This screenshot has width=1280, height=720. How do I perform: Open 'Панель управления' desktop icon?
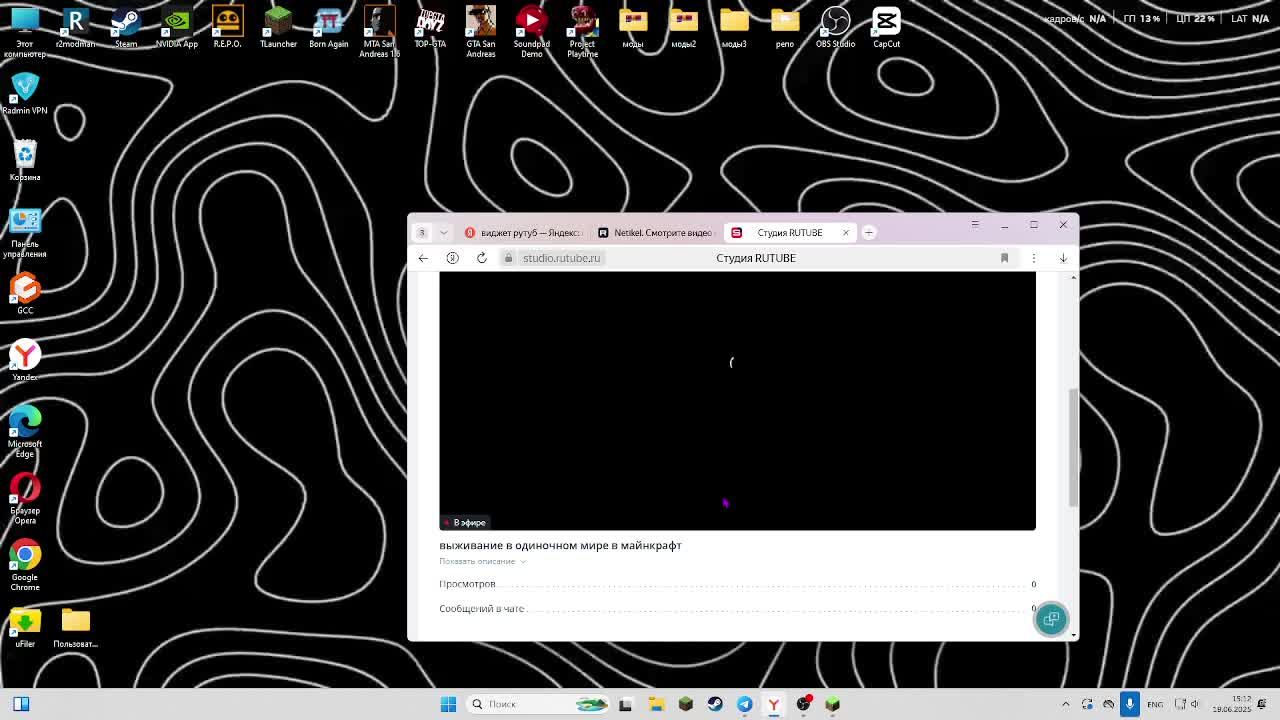(25, 232)
